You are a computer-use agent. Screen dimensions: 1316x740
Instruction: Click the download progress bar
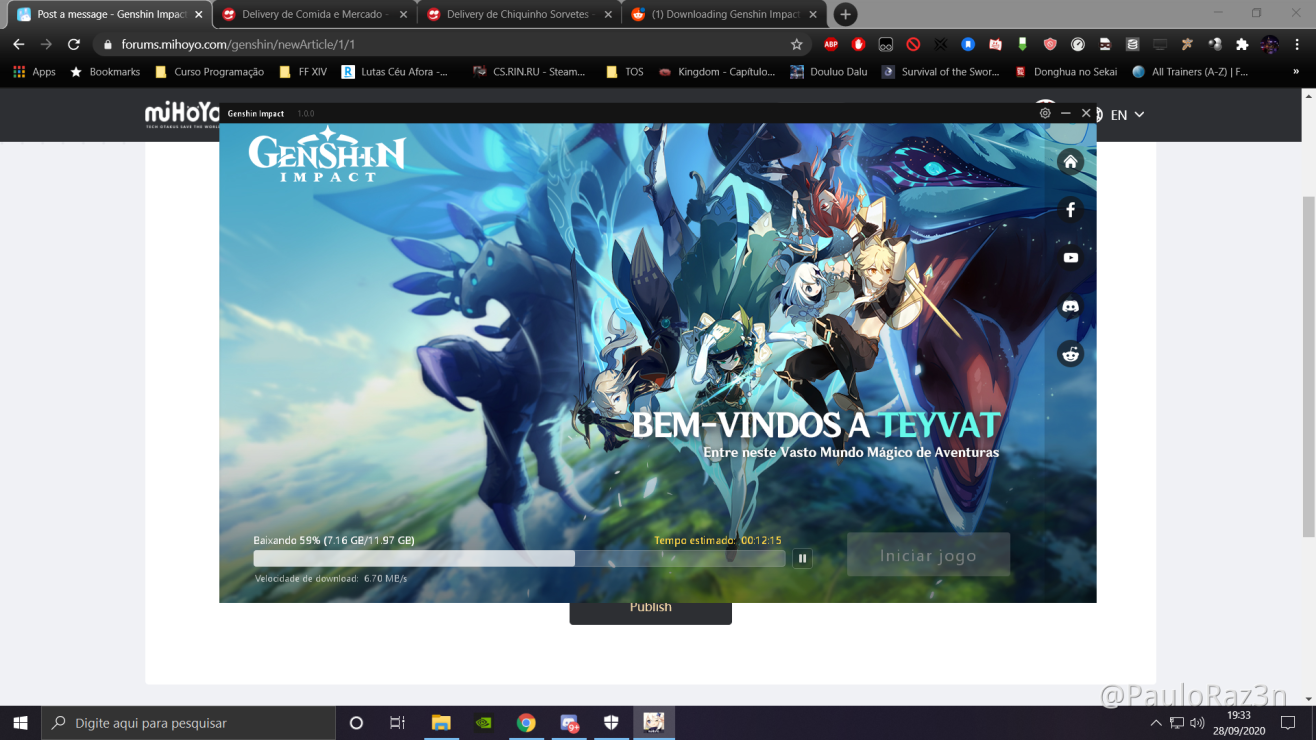pyautogui.click(x=519, y=559)
